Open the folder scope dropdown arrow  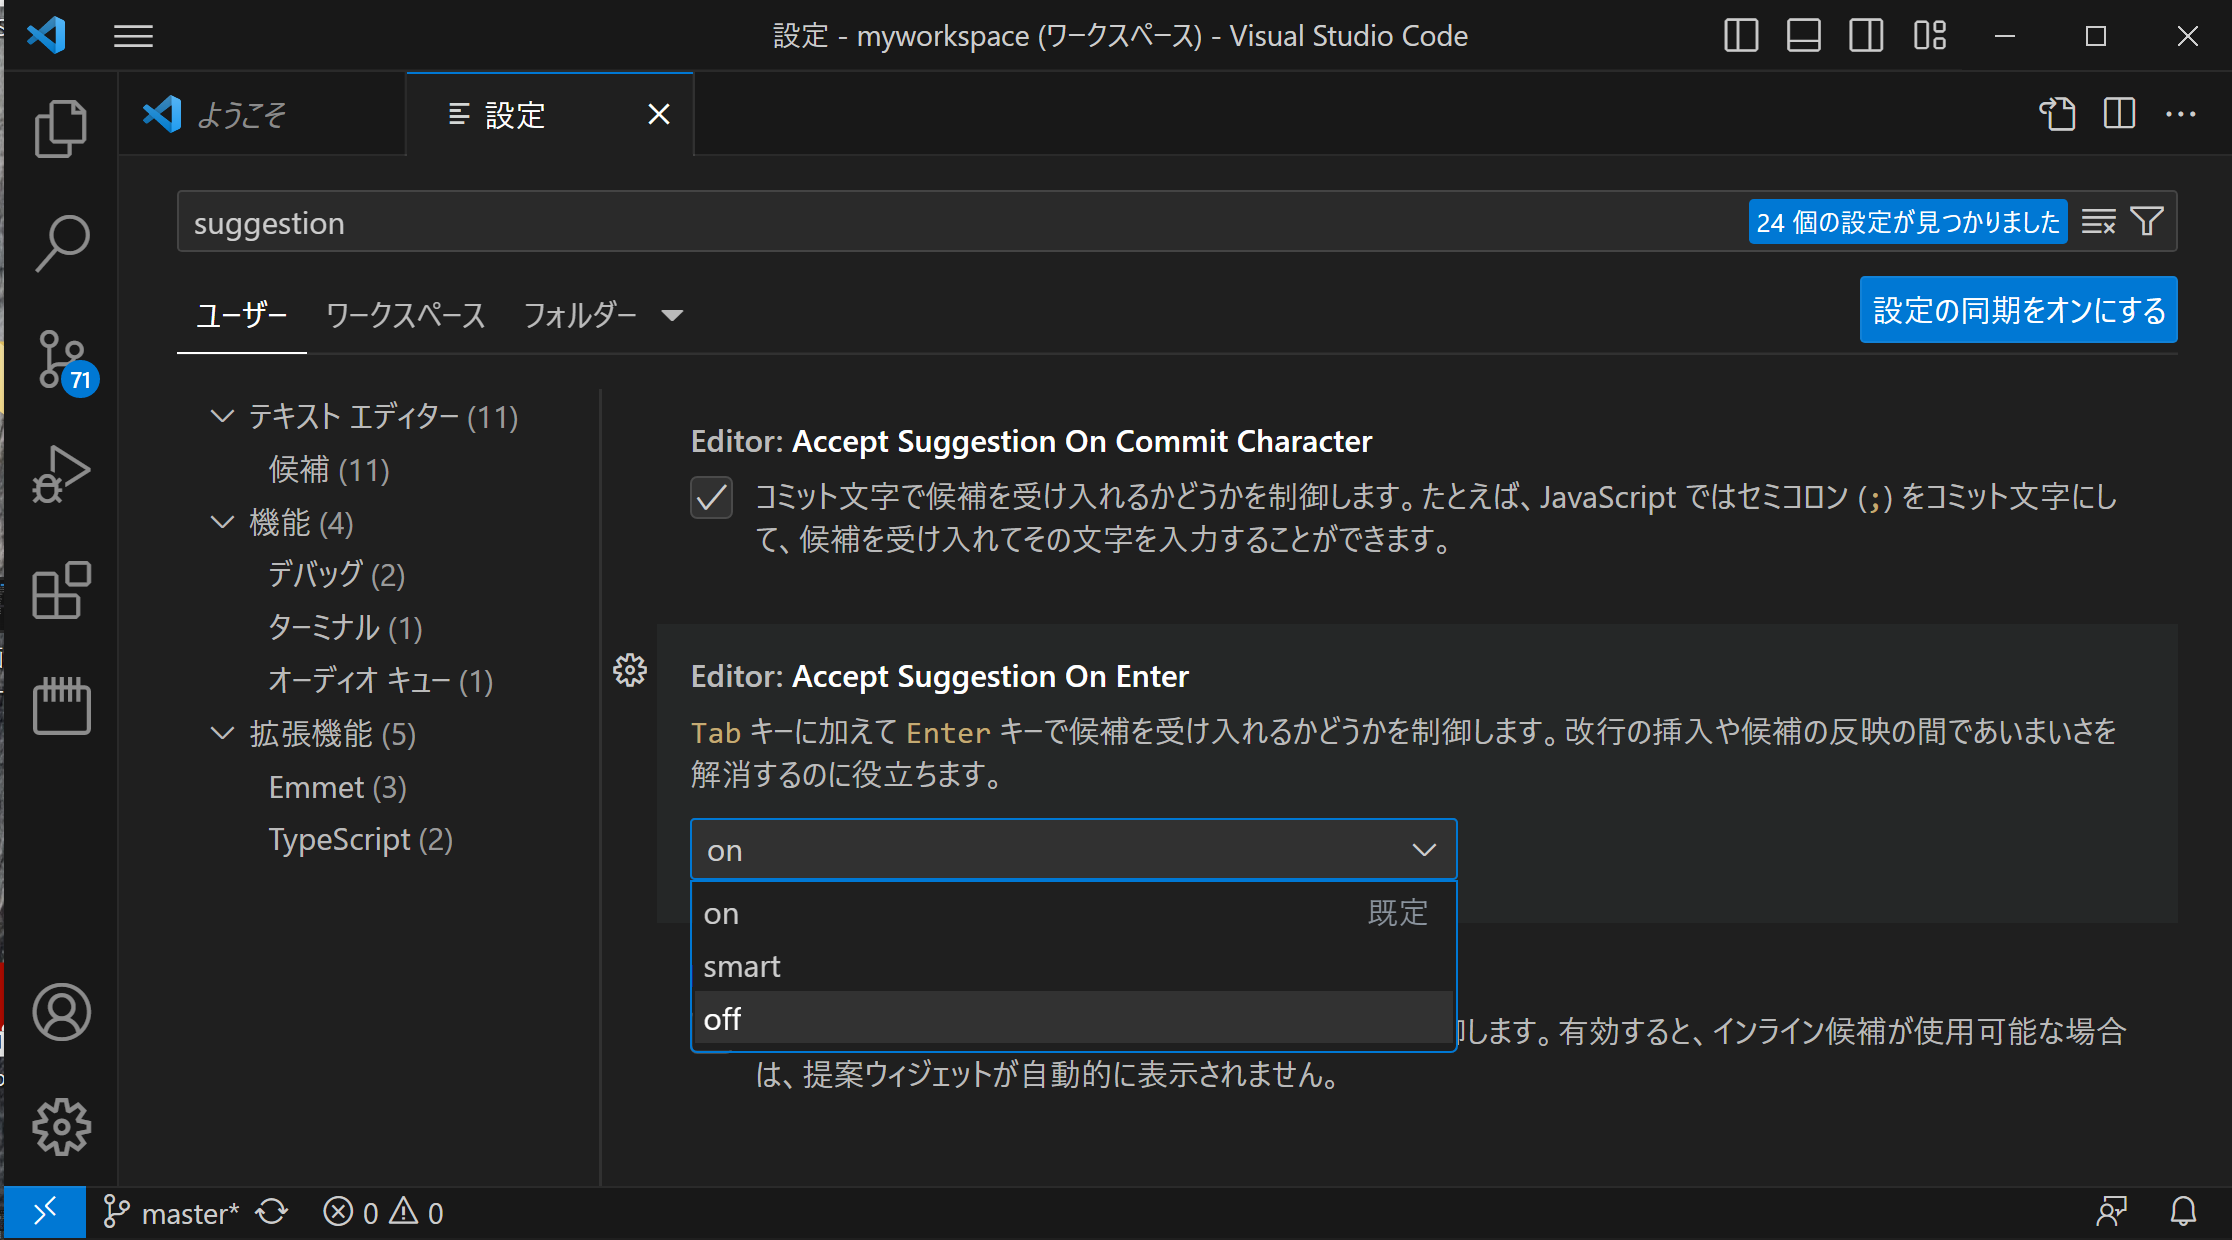point(672,316)
